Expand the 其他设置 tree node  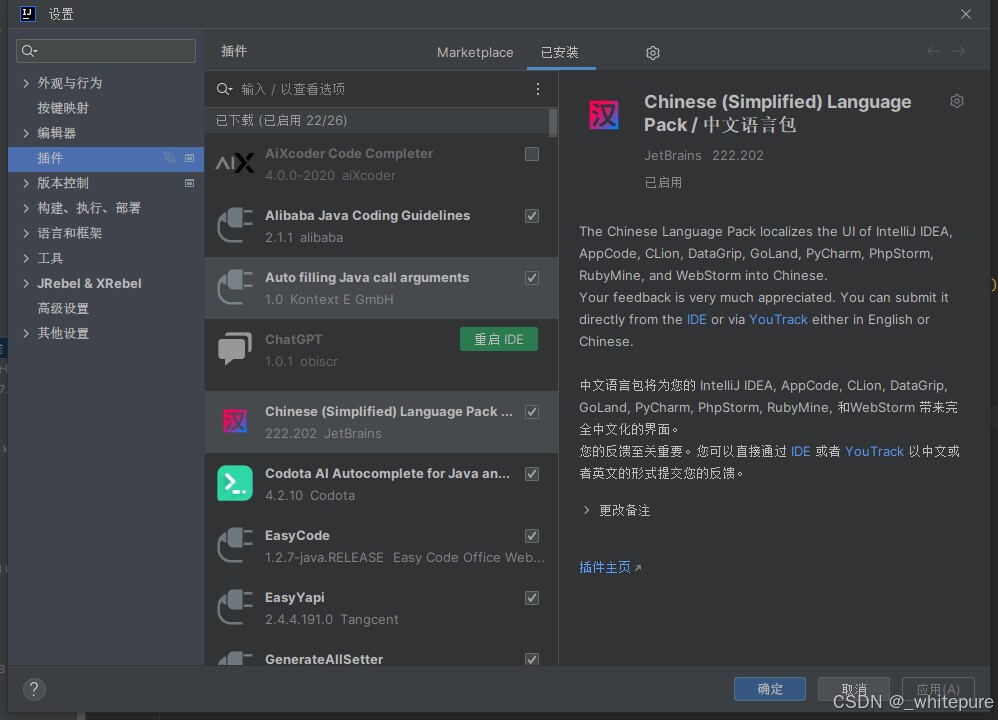[x=25, y=334]
